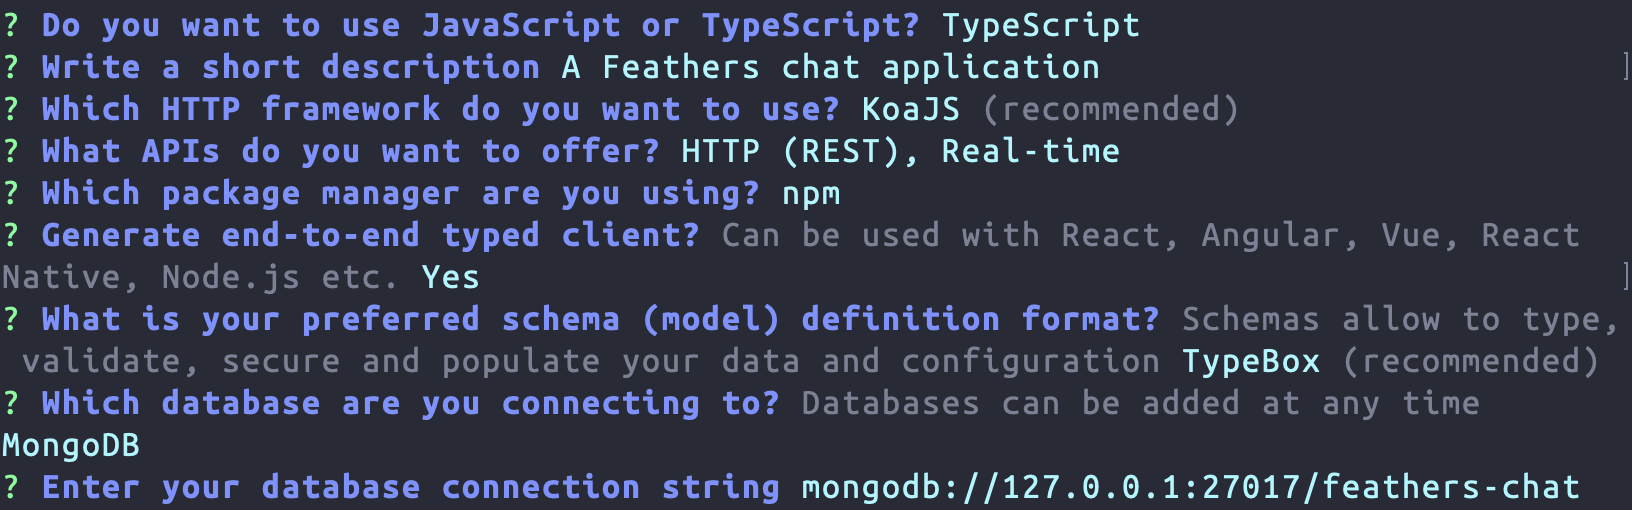
Task: Click the MongoDB database answer
Action: 71,445
